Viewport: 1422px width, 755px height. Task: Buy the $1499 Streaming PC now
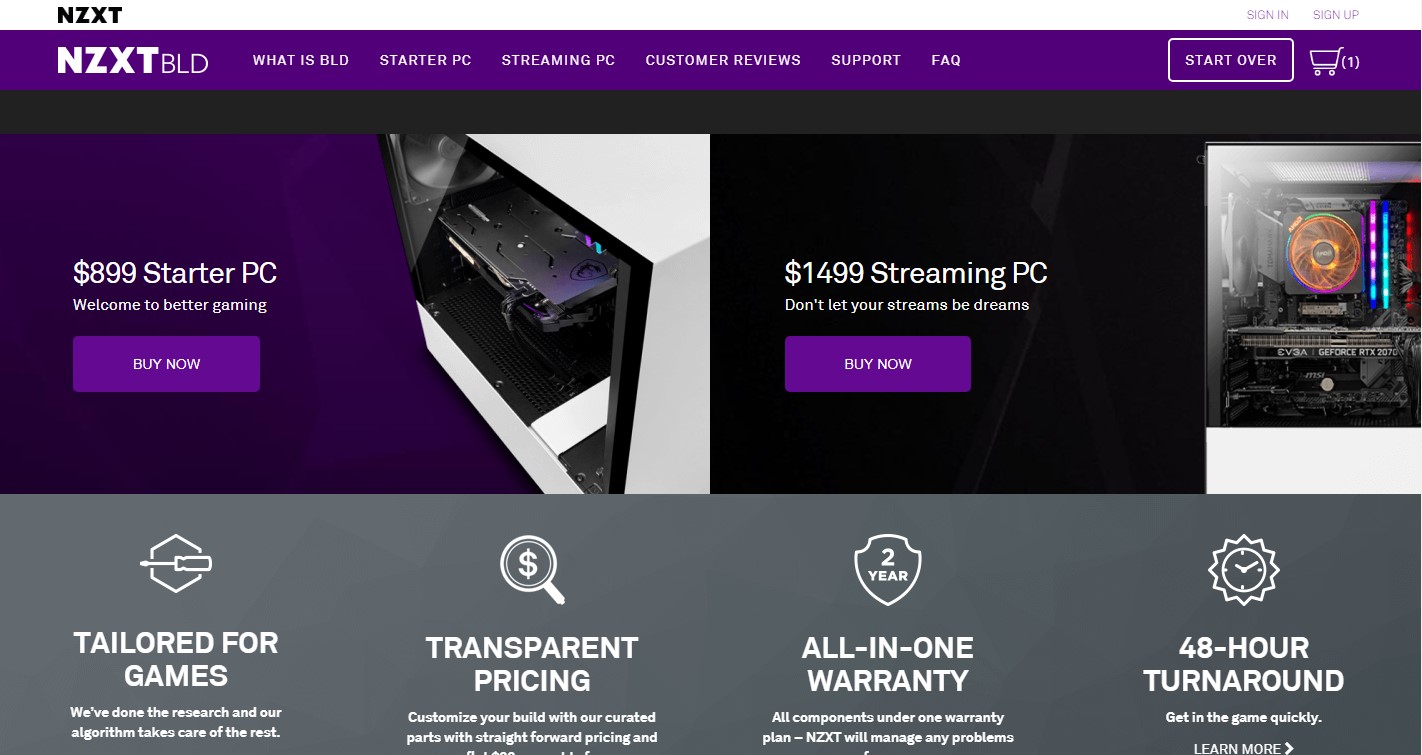coord(878,364)
